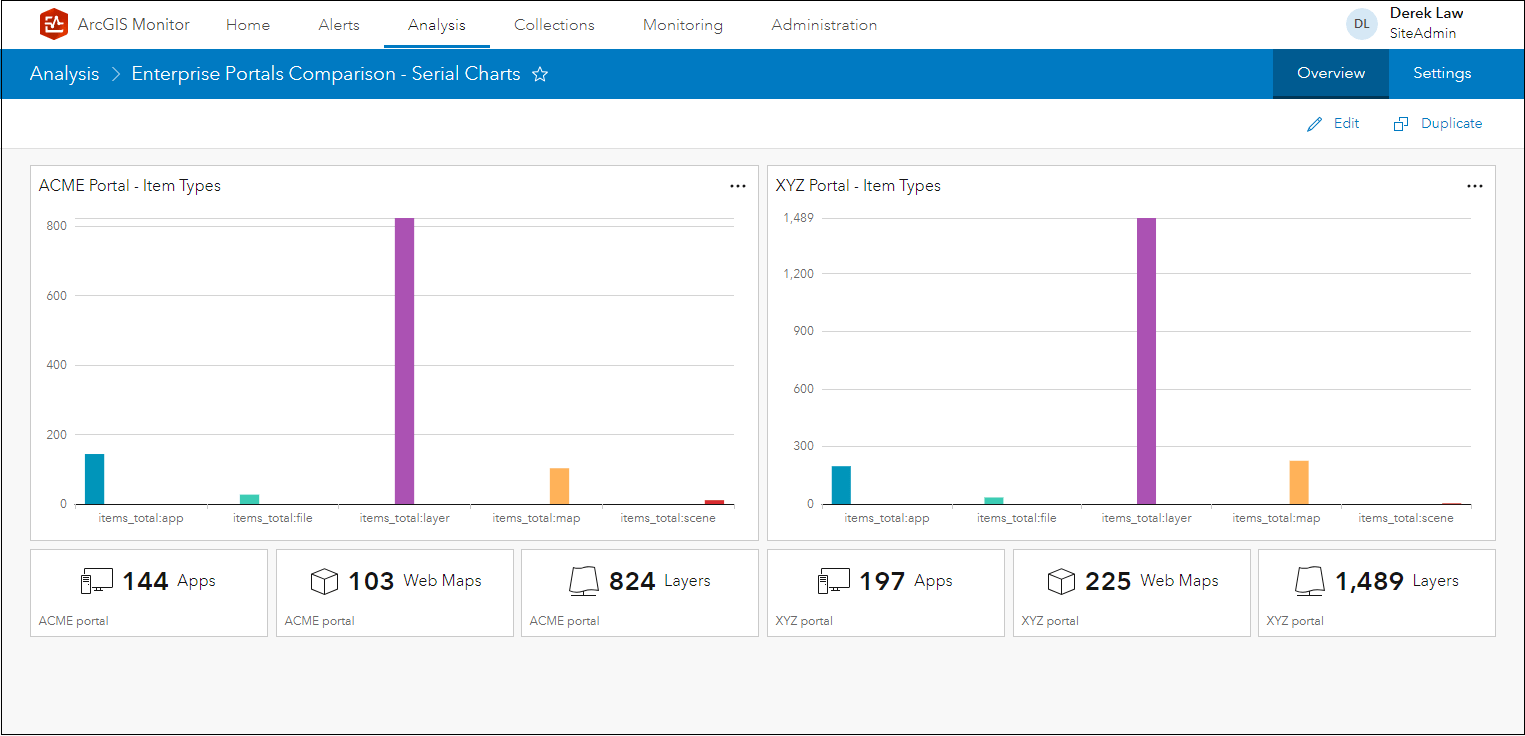The width and height of the screenshot is (1525, 736).
Task: Click items_total:layer label in ACME chart
Action: tap(405, 518)
